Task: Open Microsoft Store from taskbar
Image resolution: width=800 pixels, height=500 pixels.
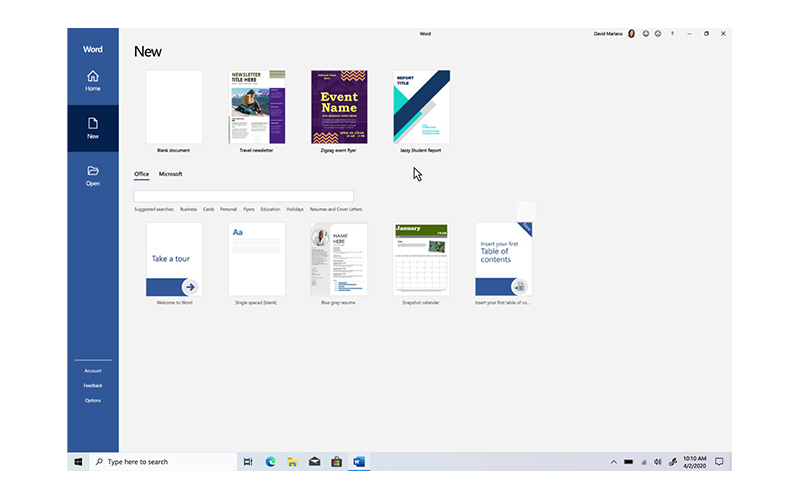Action: coord(336,462)
